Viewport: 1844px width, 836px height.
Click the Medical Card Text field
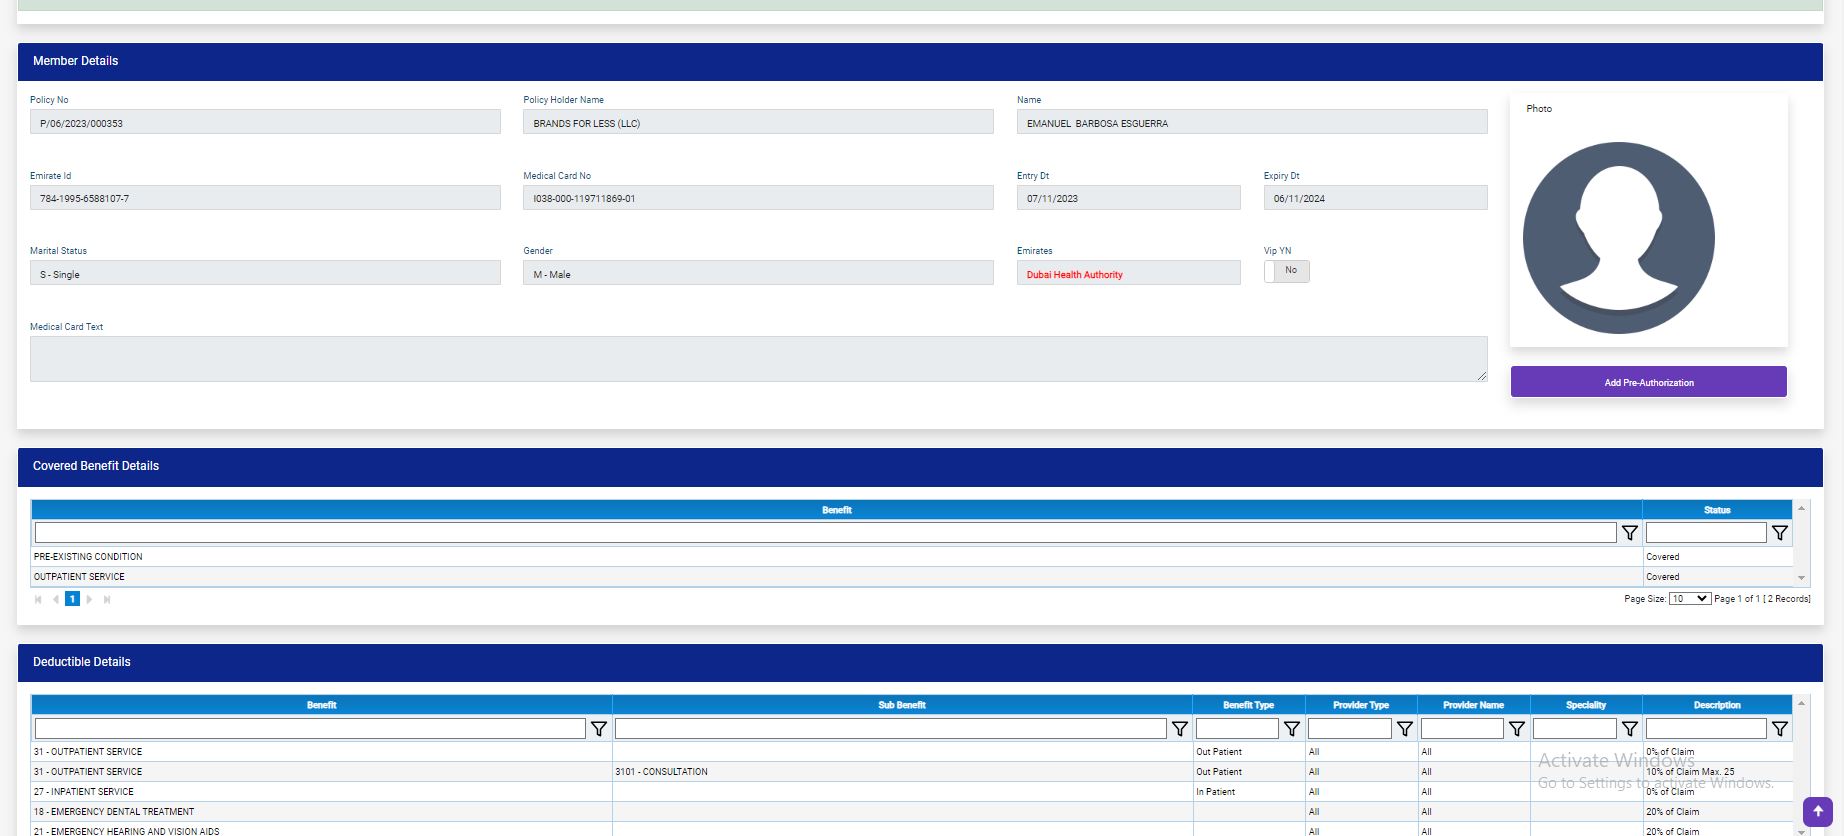[x=757, y=359]
